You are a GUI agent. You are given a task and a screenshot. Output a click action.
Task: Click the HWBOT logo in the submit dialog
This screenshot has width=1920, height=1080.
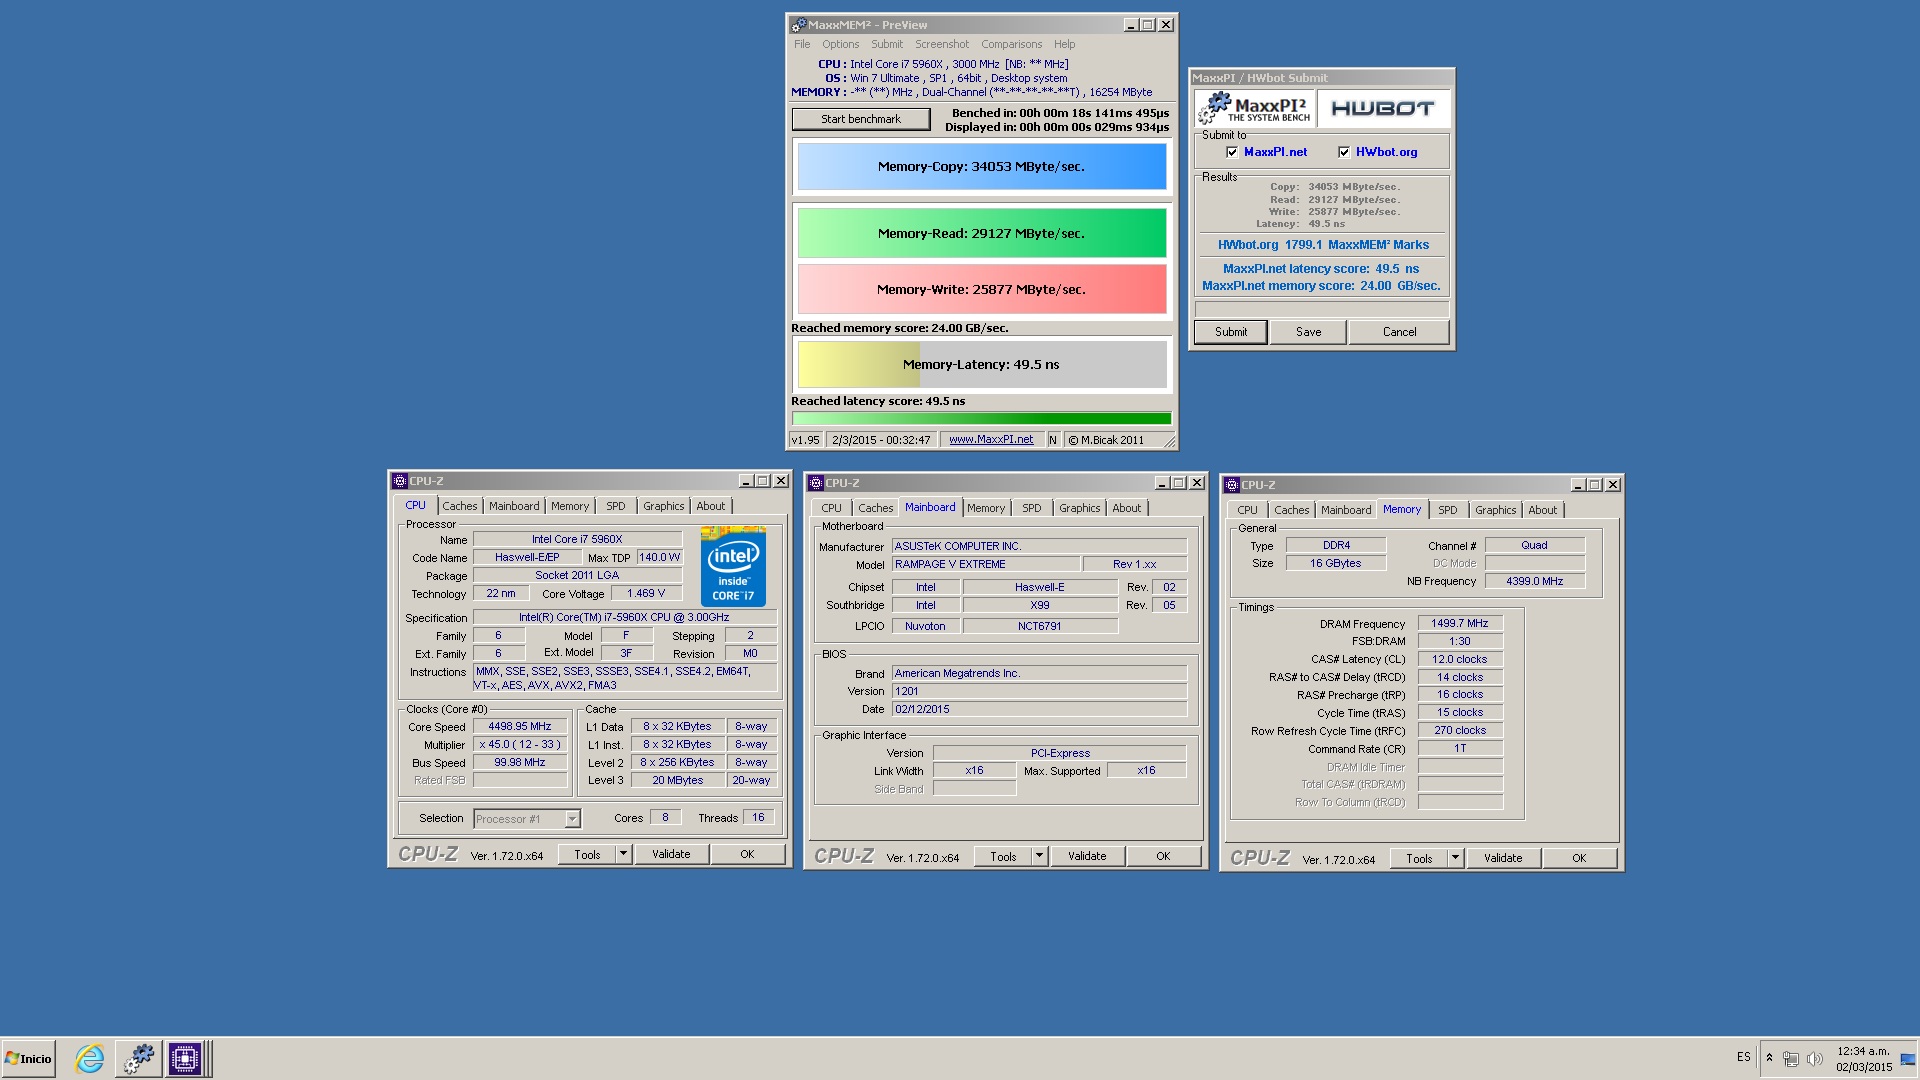[1383, 108]
